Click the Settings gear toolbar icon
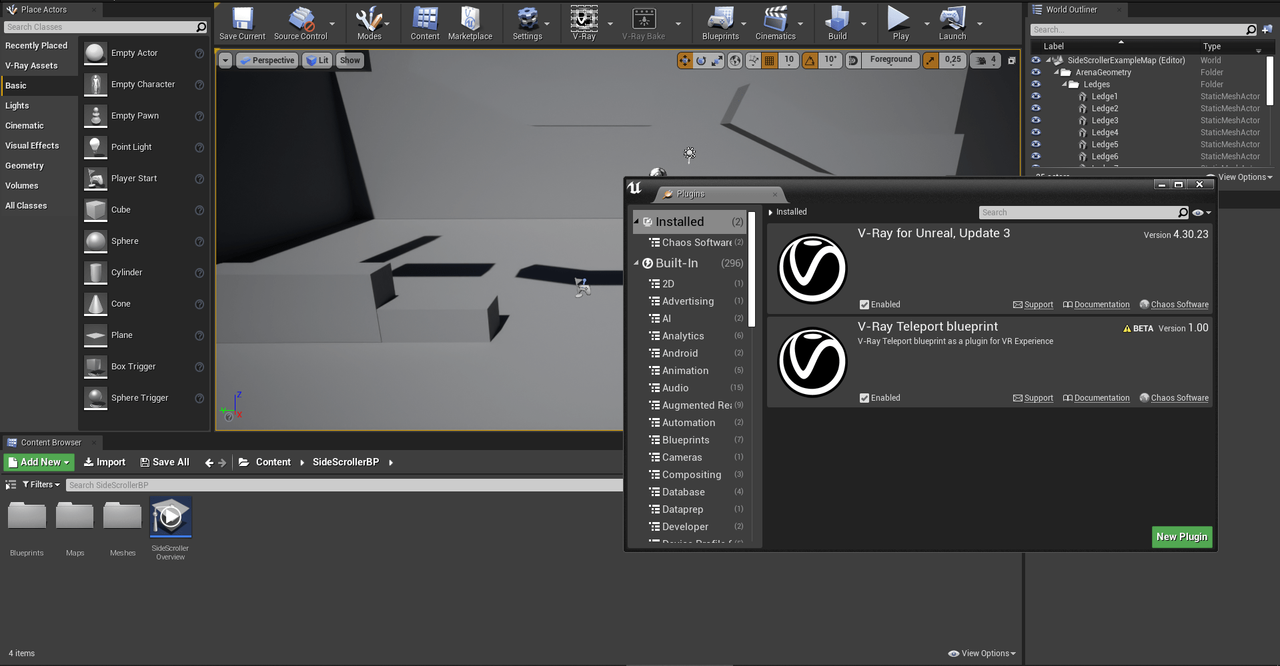 [x=527, y=20]
